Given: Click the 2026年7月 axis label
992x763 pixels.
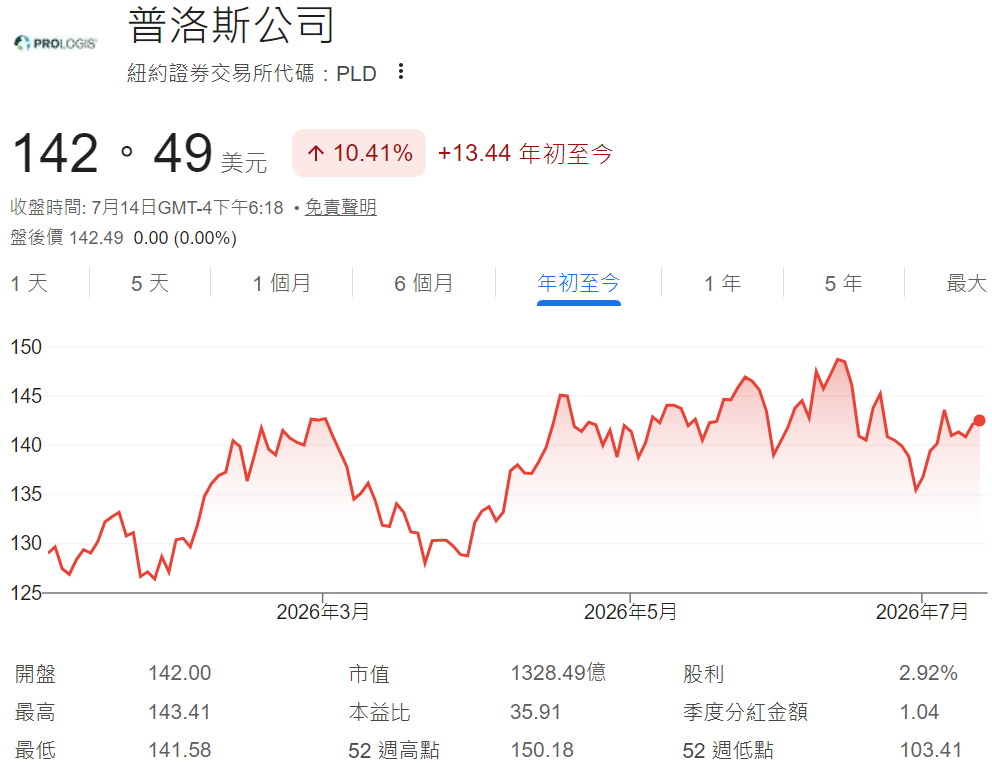Looking at the screenshot, I should coord(922,611).
